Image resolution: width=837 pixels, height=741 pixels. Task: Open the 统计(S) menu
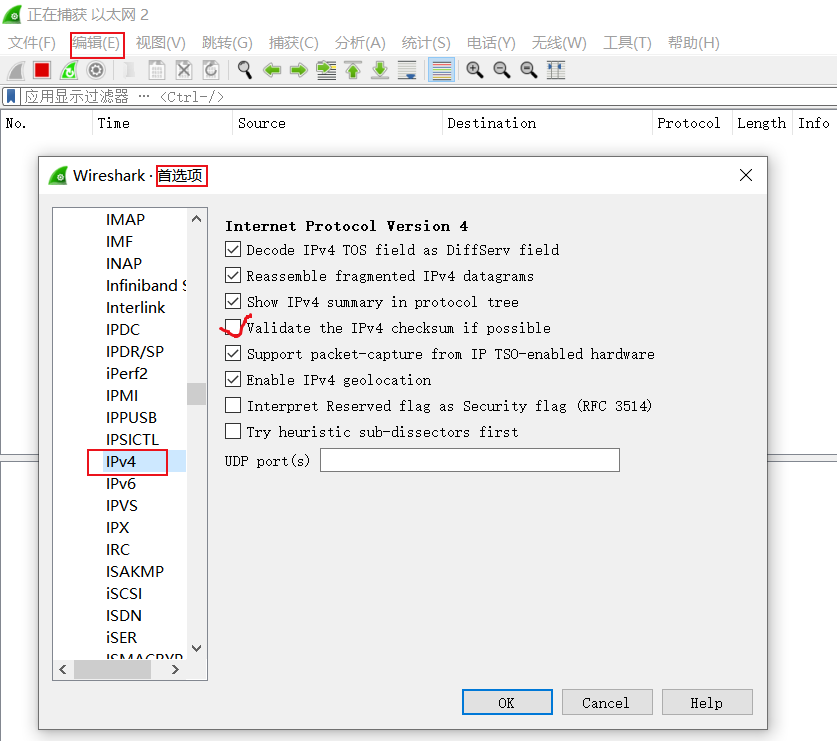[x=426, y=43]
